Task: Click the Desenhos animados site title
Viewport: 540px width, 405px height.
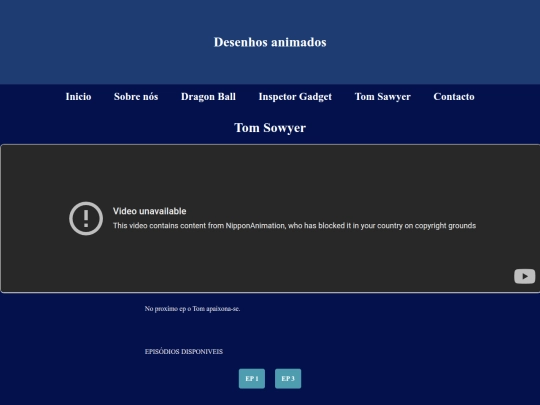Action: click(x=270, y=42)
